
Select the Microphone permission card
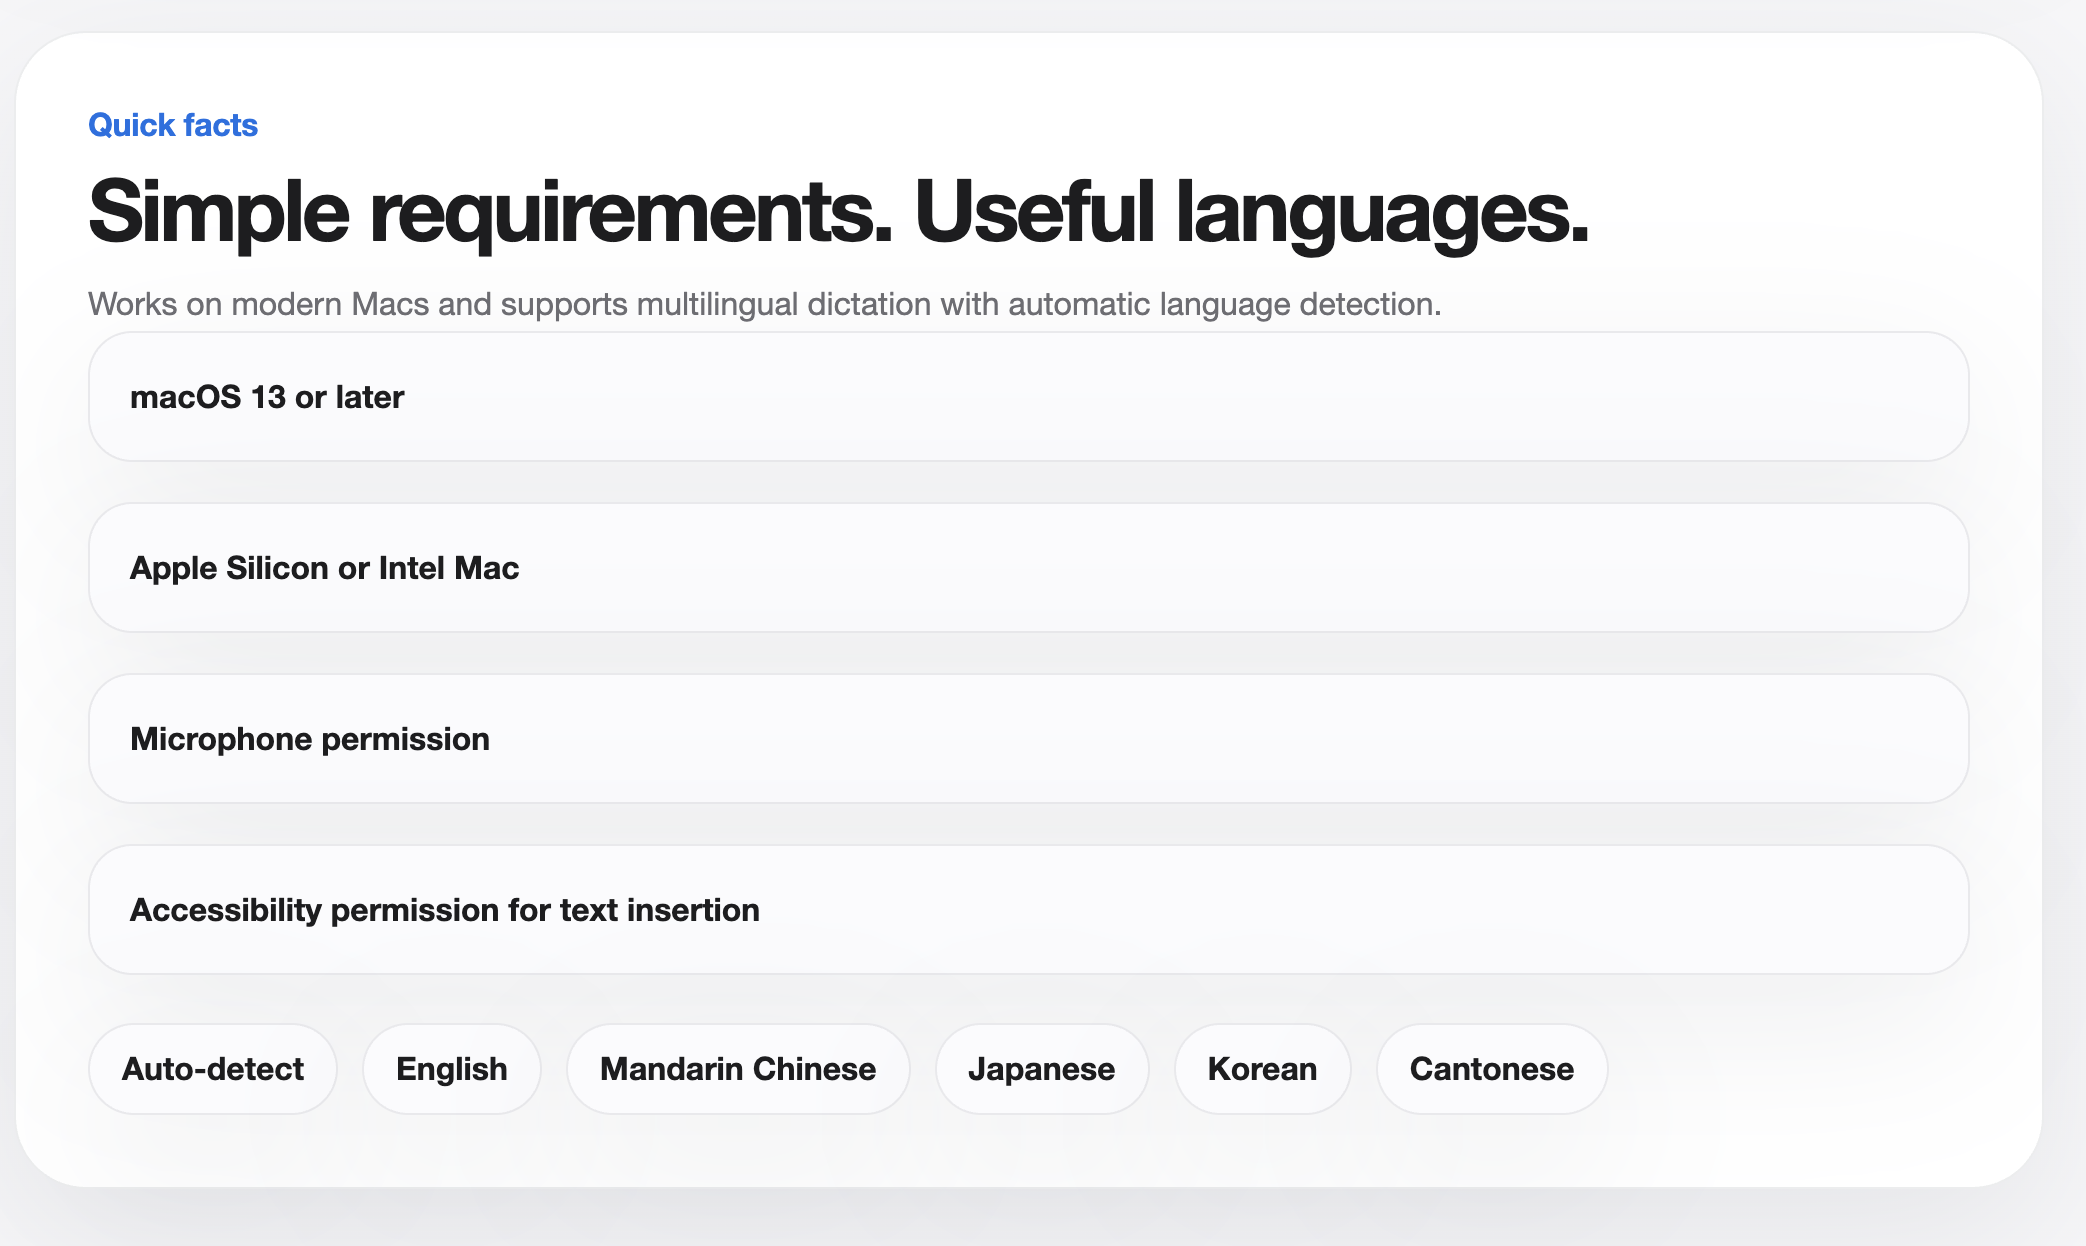coord(1028,739)
